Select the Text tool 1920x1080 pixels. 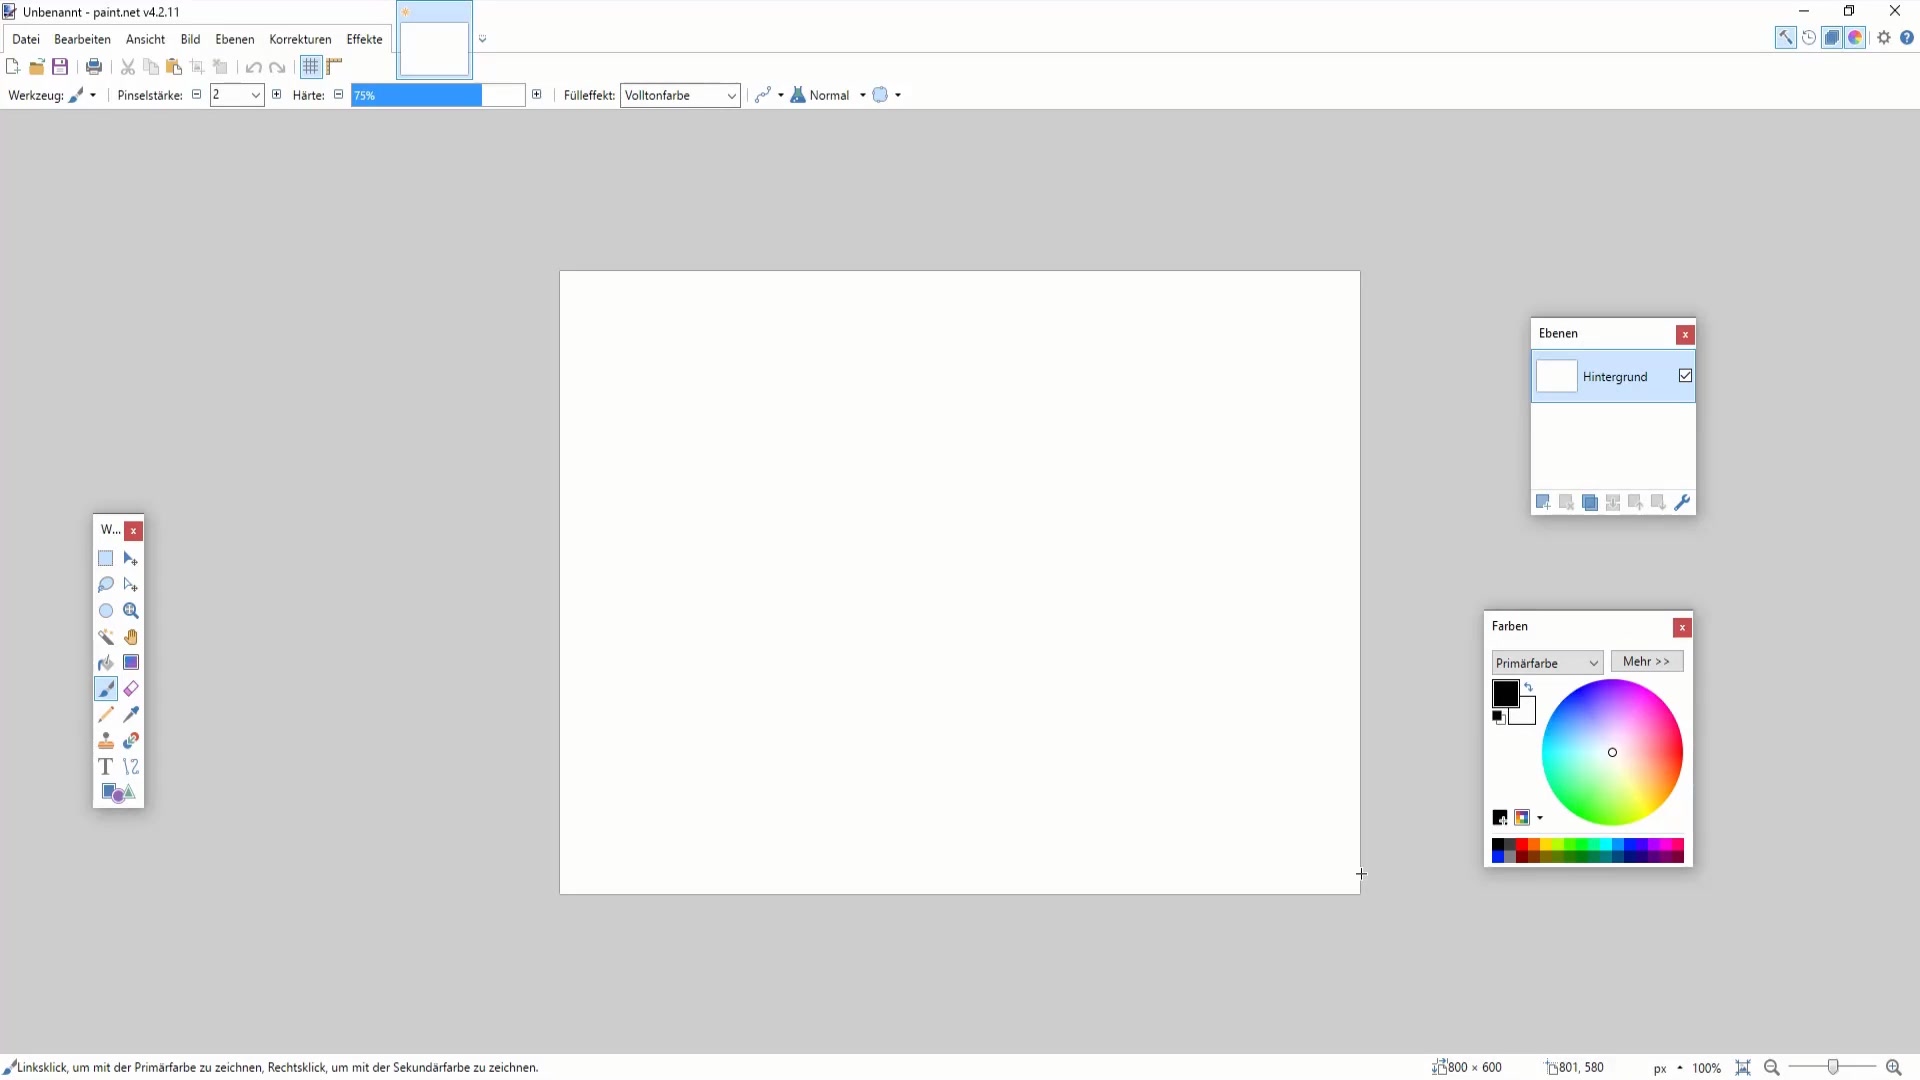(106, 767)
